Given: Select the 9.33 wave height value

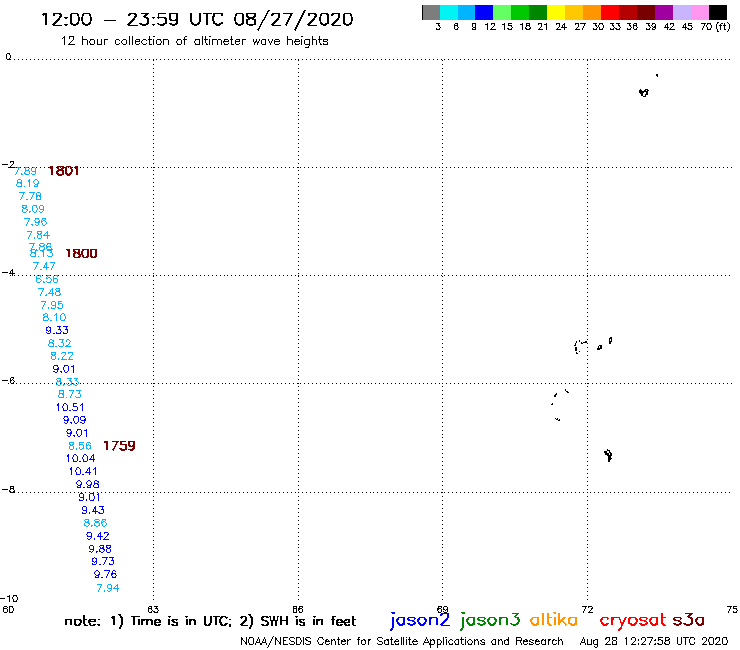Looking at the screenshot, I should 57,330.
